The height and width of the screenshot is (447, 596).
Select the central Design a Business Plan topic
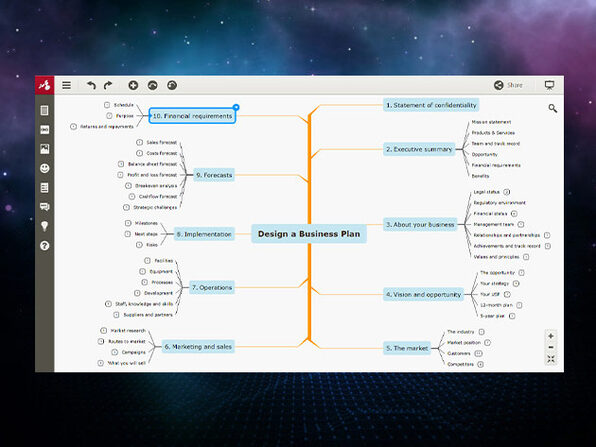309,234
